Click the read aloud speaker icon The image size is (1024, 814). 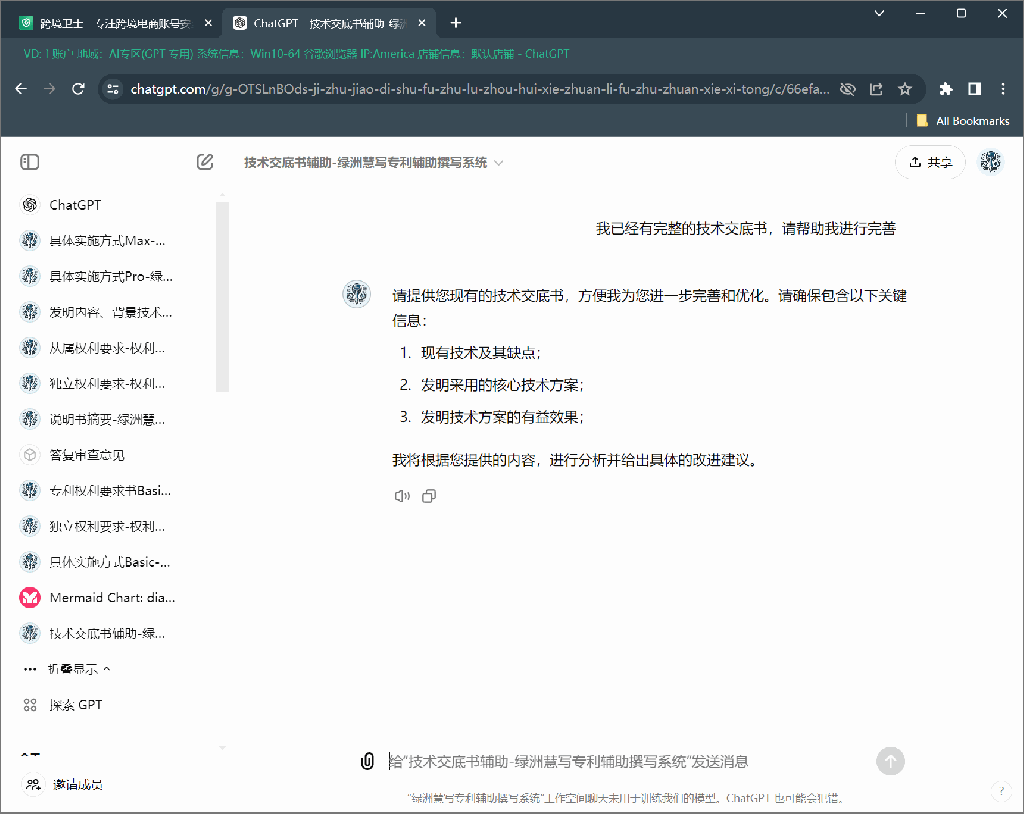[402, 496]
